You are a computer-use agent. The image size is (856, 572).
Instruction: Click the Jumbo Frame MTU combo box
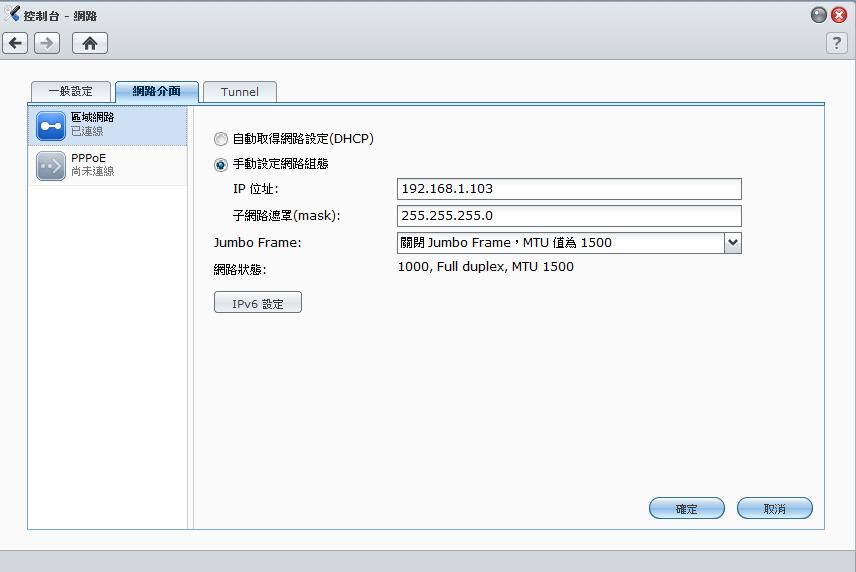560,243
